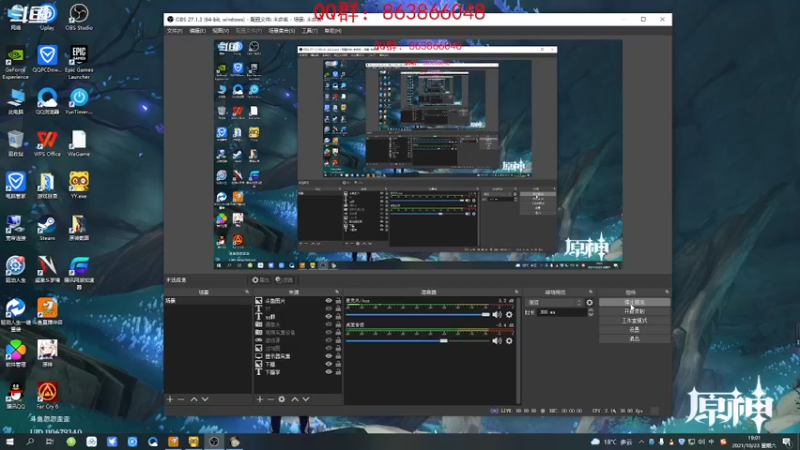Move the scene down with the arrow
The image size is (800, 450).
205,399
